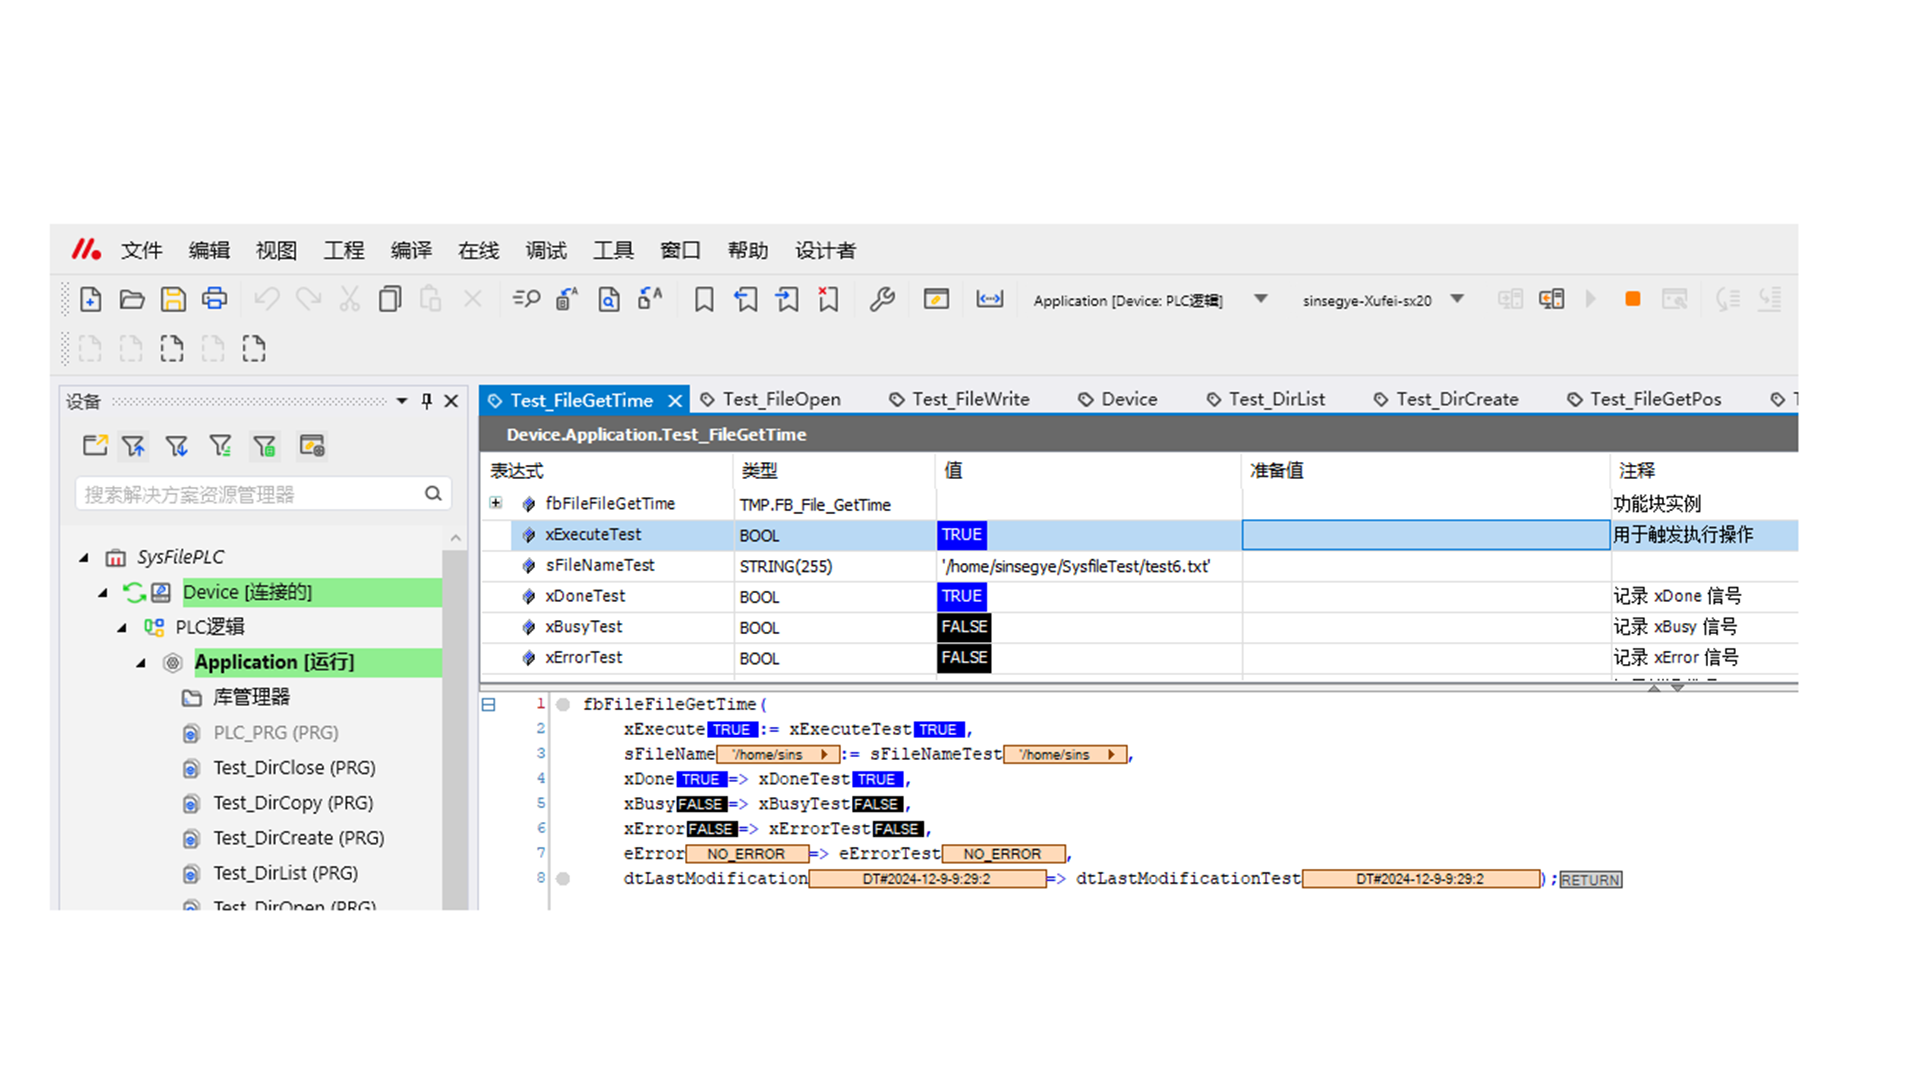The width and height of the screenshot is (1920, 1080).
Task: Click the Cut scissors icon
Action: click(x=349, y=299)
